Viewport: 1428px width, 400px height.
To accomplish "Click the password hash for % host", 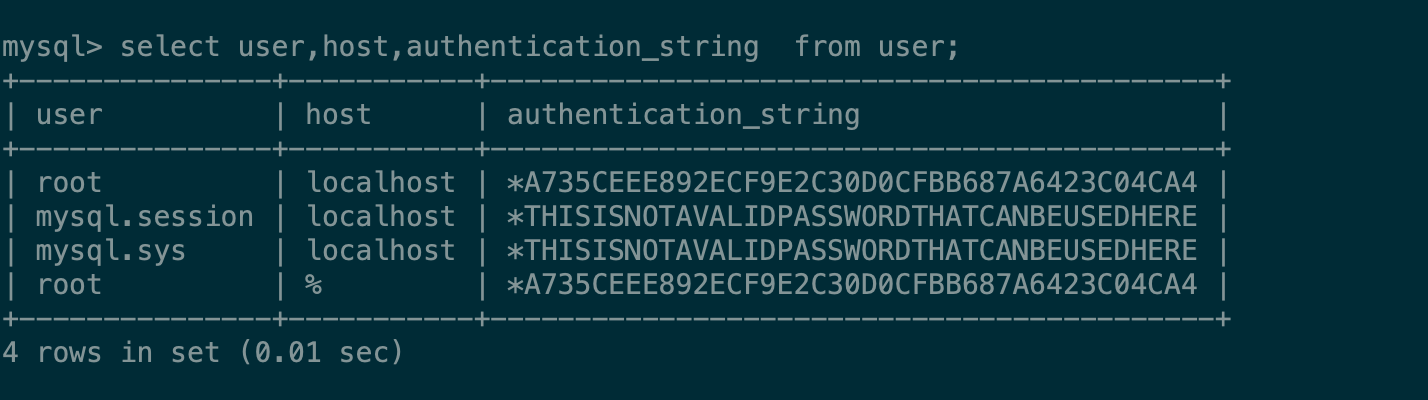I will pyautogui.click(x=852, y=285).
